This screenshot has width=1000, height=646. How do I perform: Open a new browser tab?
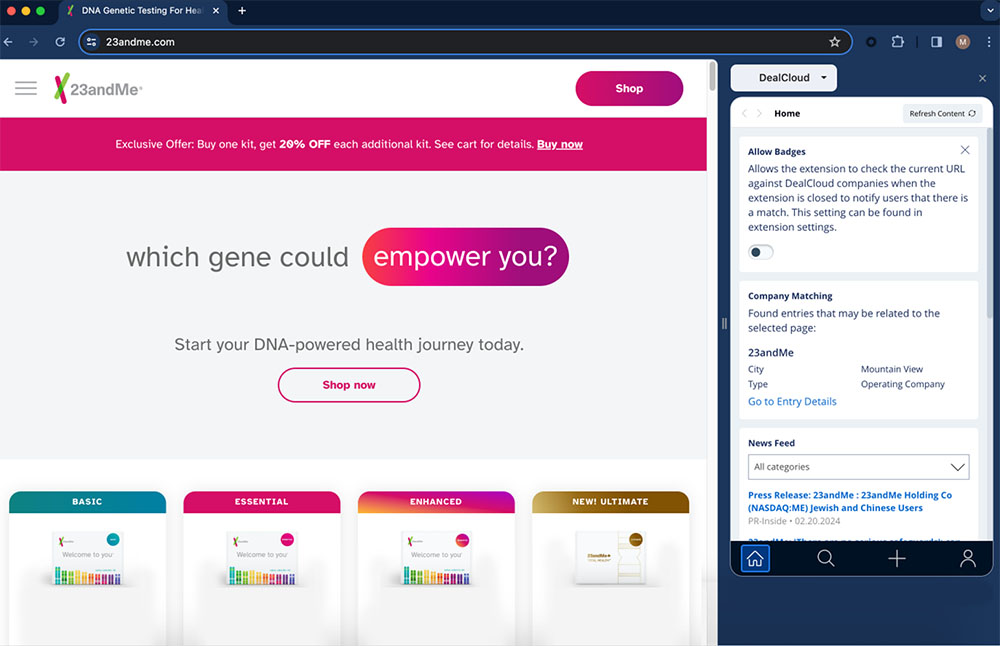pos(242,11)
